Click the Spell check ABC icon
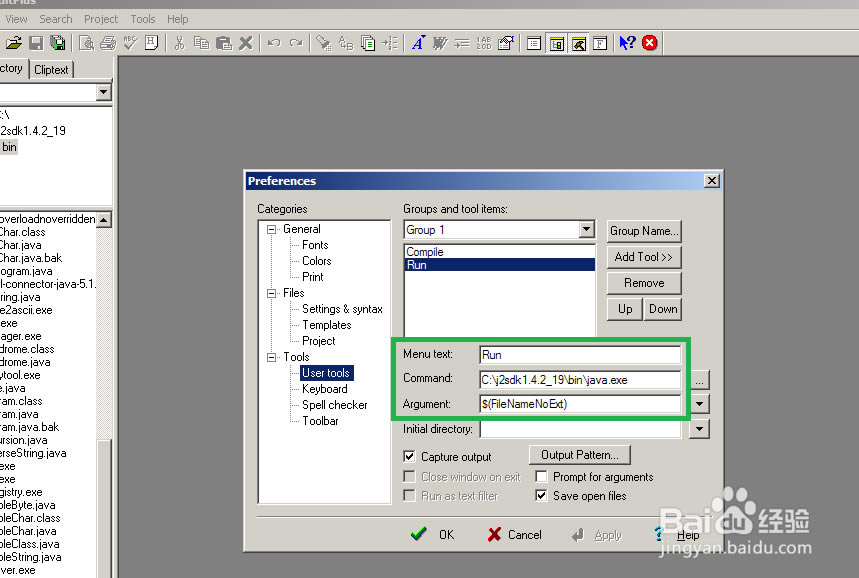Image resolution: width=859 pixels, height=578 pixels. point(130,43)
